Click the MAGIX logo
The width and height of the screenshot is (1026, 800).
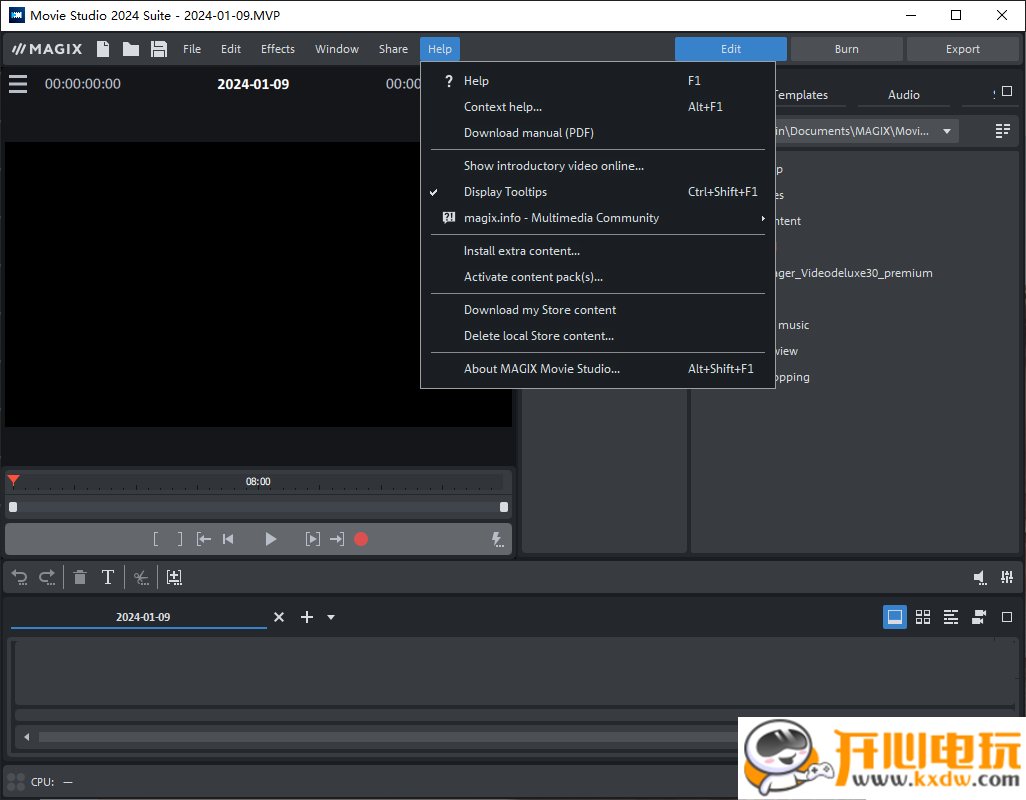click(x=47, y=49)
